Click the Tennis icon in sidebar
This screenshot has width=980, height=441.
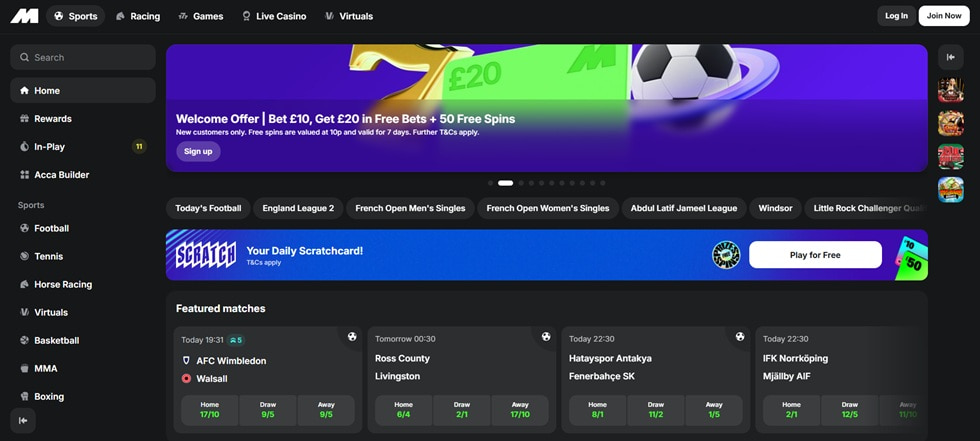pyautogui.click(x=24, y=256)
